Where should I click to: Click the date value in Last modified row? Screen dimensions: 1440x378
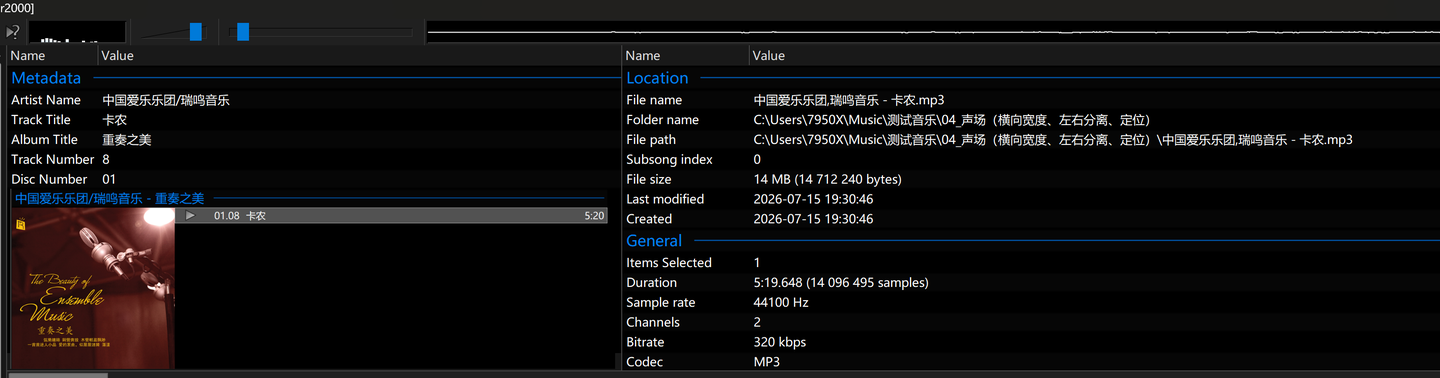tap(813, 199)
